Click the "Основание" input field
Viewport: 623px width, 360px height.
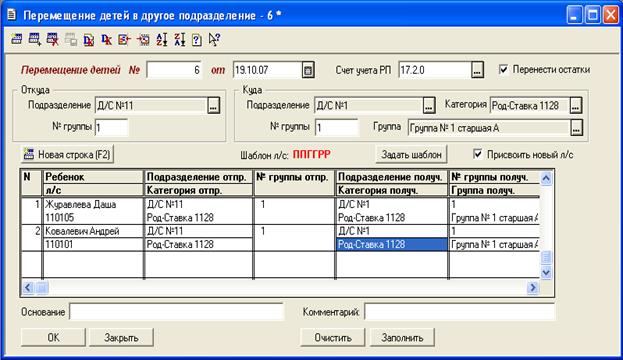coord(176,312)
